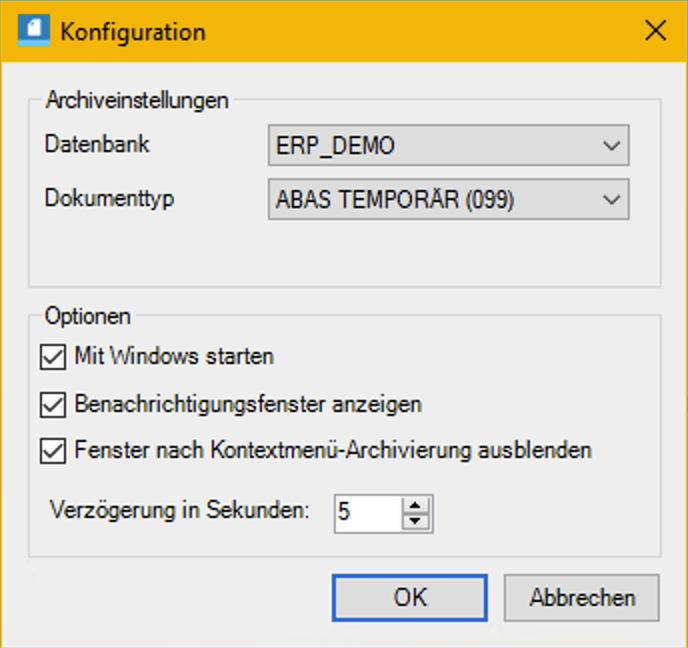Close the Konfiguration dialog with the X

(655, 31)
